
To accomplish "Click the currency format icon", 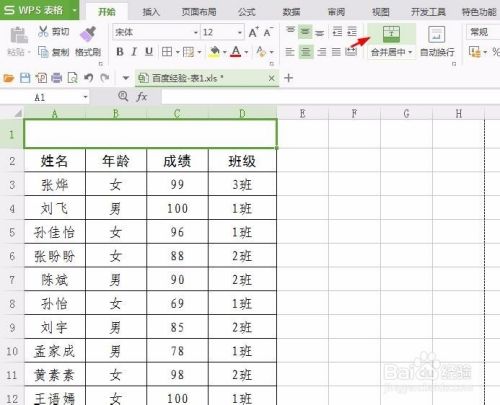I will click(475, 52).
